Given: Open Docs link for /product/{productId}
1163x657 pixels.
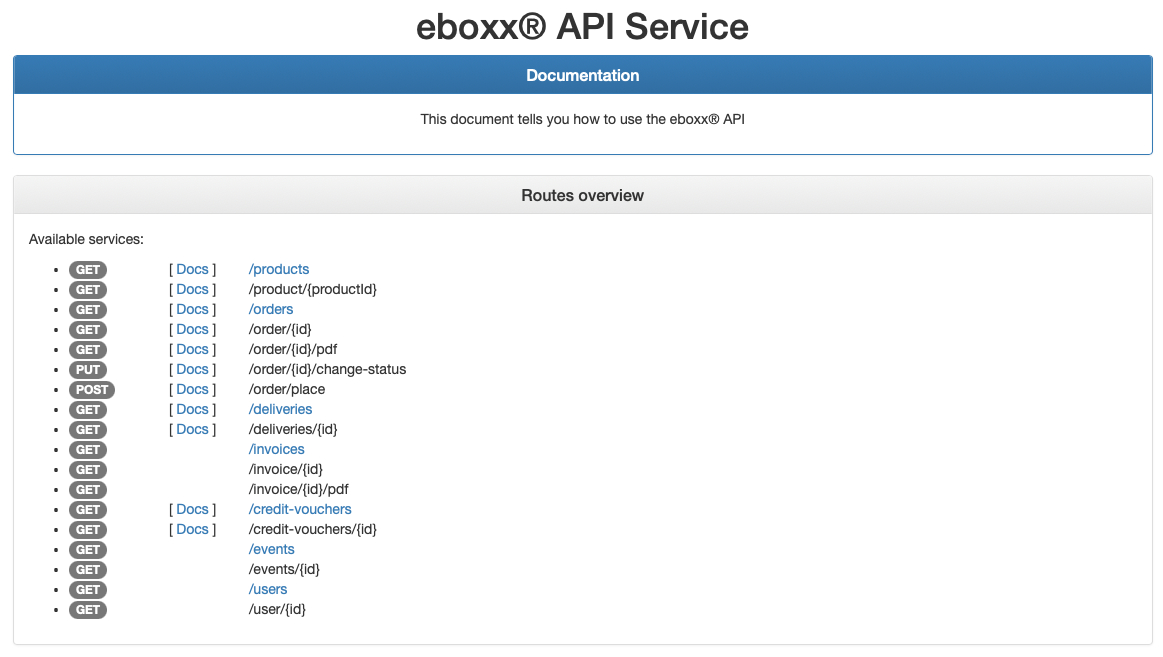Looking at the screenshot, I should click(192, 289).
